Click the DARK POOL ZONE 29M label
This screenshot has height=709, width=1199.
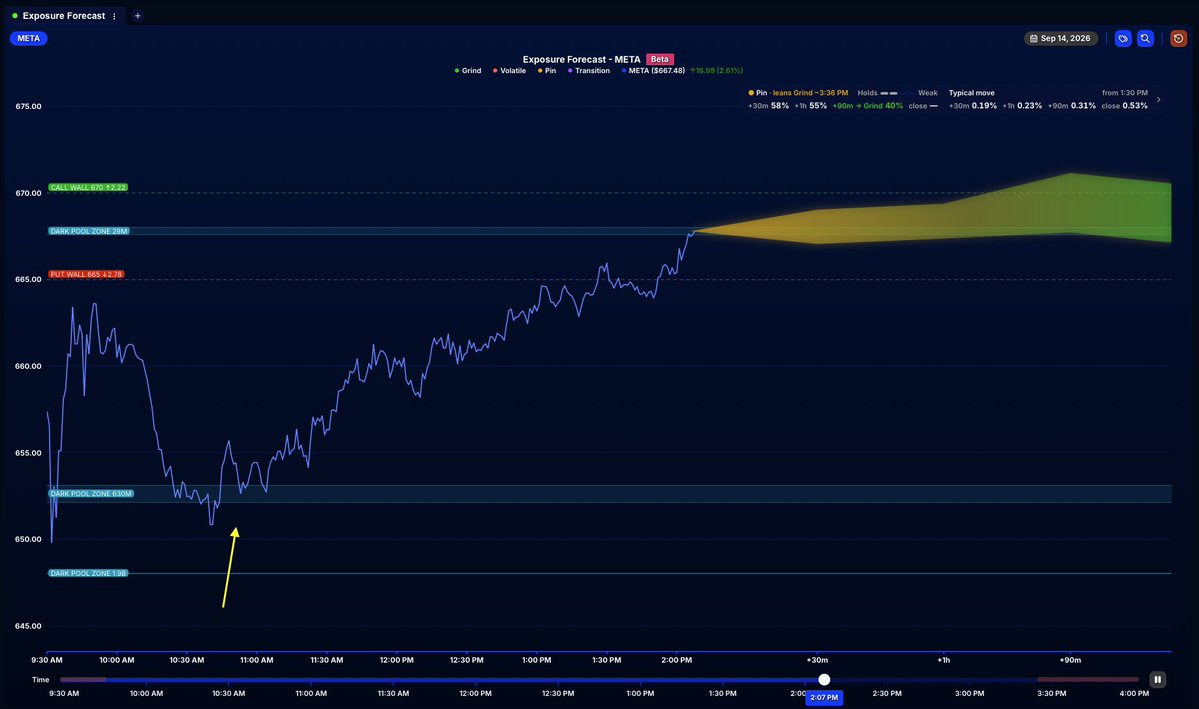tap(89, 231)
